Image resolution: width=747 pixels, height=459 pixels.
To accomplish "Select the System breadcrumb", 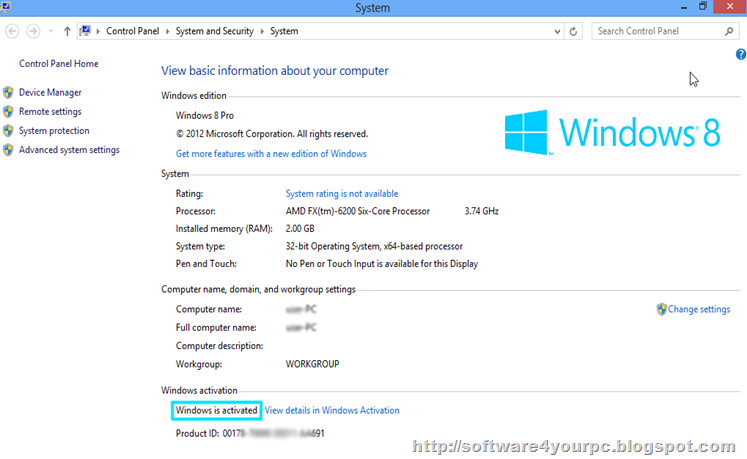I will tap(284, 31).
